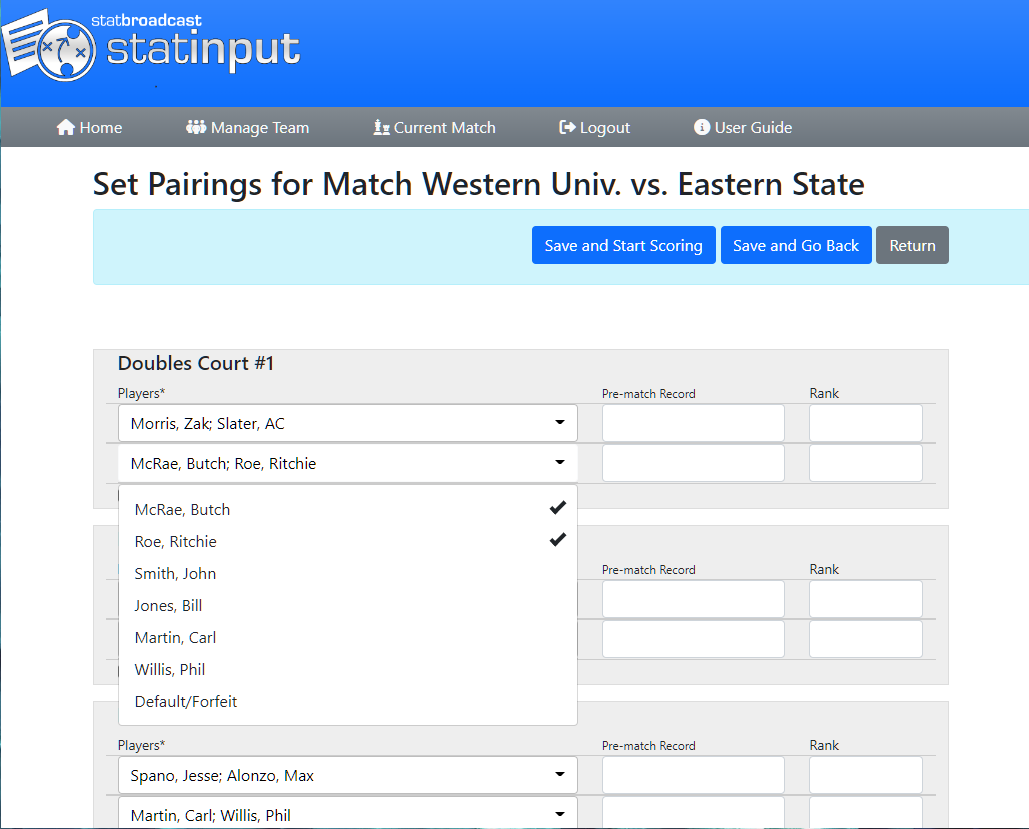Click Save and Go Back button
Screen dimensions: 1029x829
tap(795, 245)
